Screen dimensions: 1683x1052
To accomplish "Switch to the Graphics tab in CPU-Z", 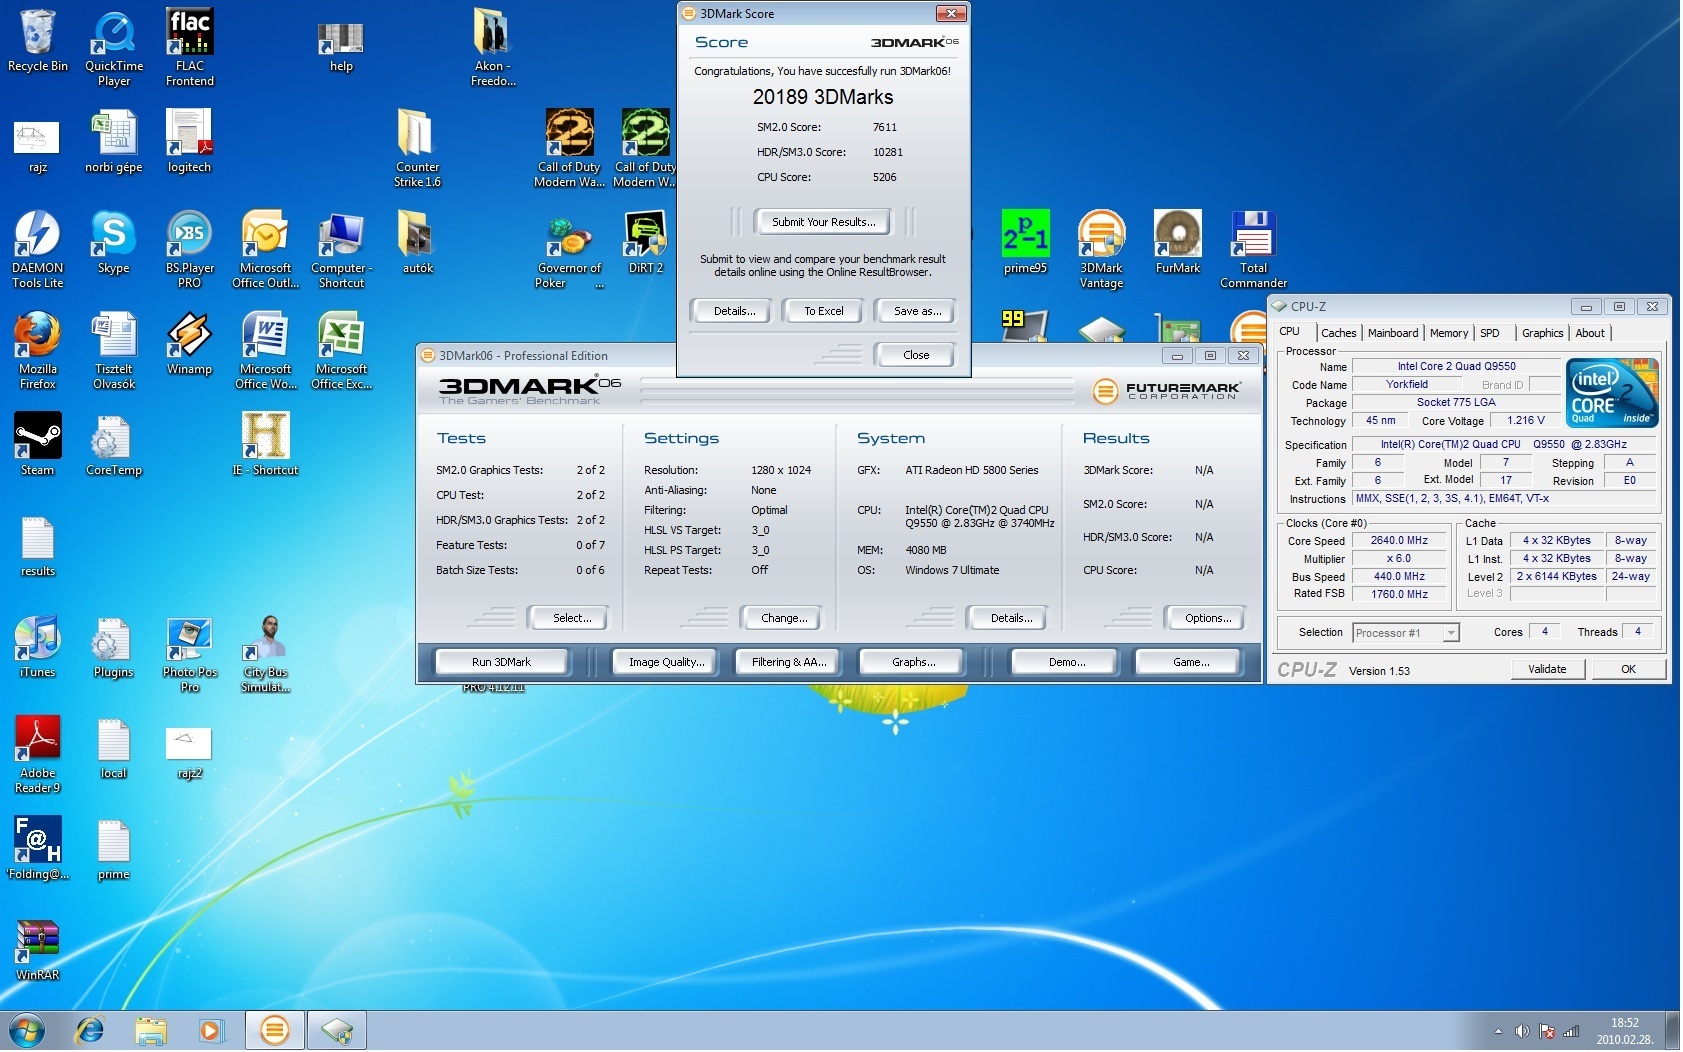I will coord(1541,333).
